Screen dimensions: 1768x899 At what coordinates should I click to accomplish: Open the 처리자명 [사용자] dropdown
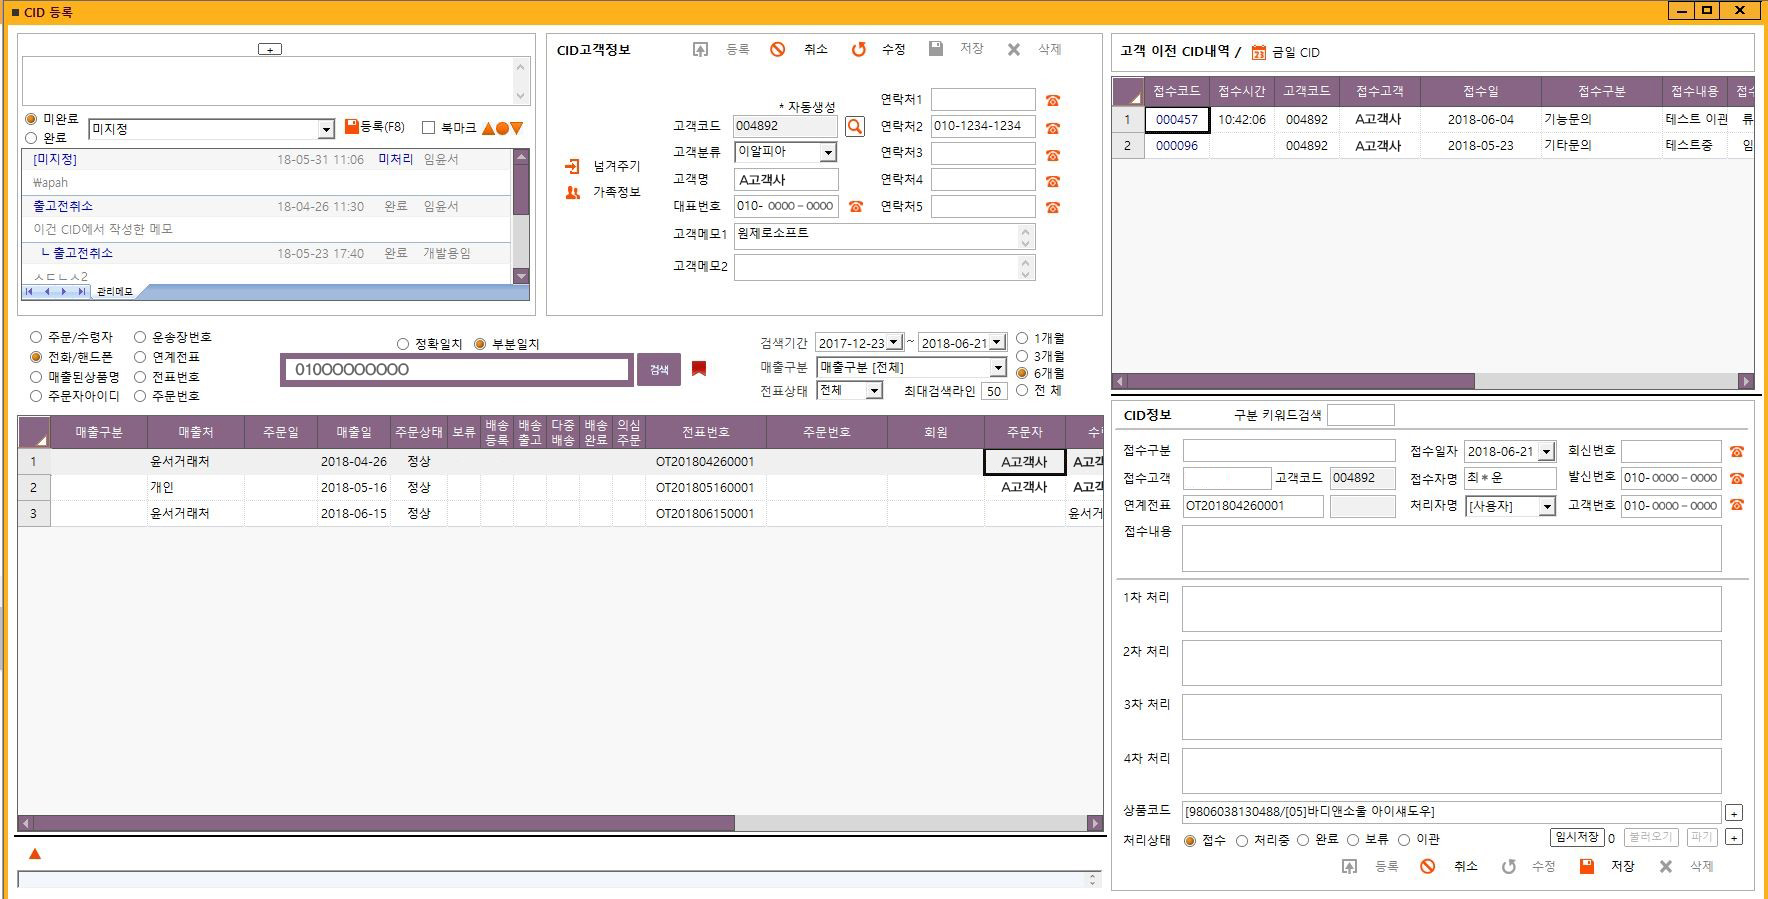[1547, 507]
